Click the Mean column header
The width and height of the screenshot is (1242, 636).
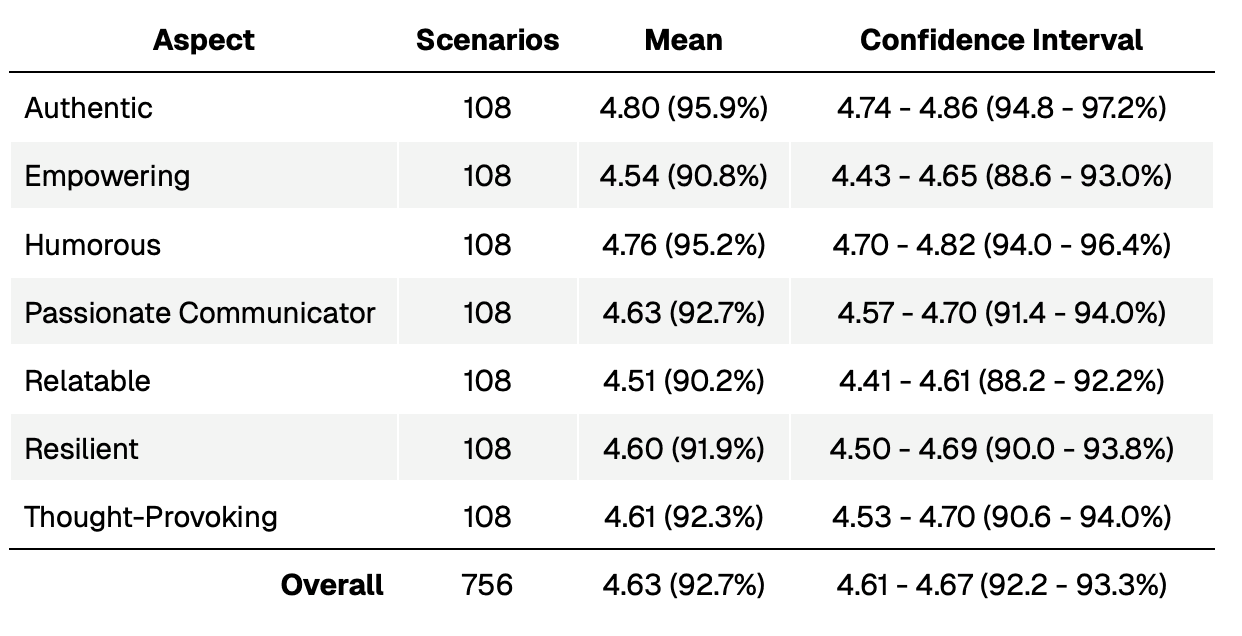tap(683, 41)
